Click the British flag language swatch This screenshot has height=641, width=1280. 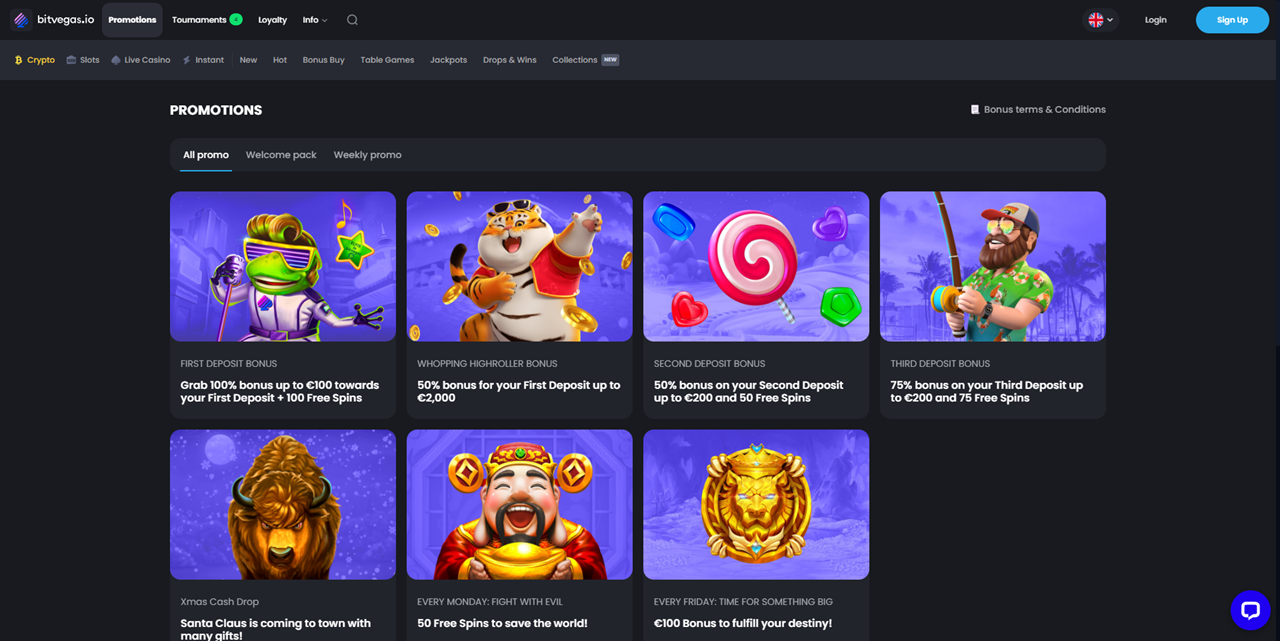coord(1094,19)
